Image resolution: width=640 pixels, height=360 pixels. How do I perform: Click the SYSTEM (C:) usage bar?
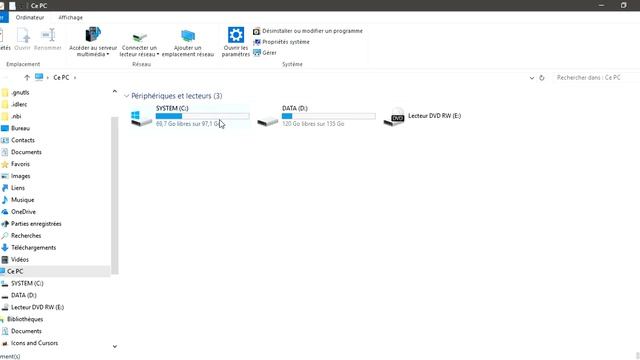pyautogui.click(x=202, y=116)
